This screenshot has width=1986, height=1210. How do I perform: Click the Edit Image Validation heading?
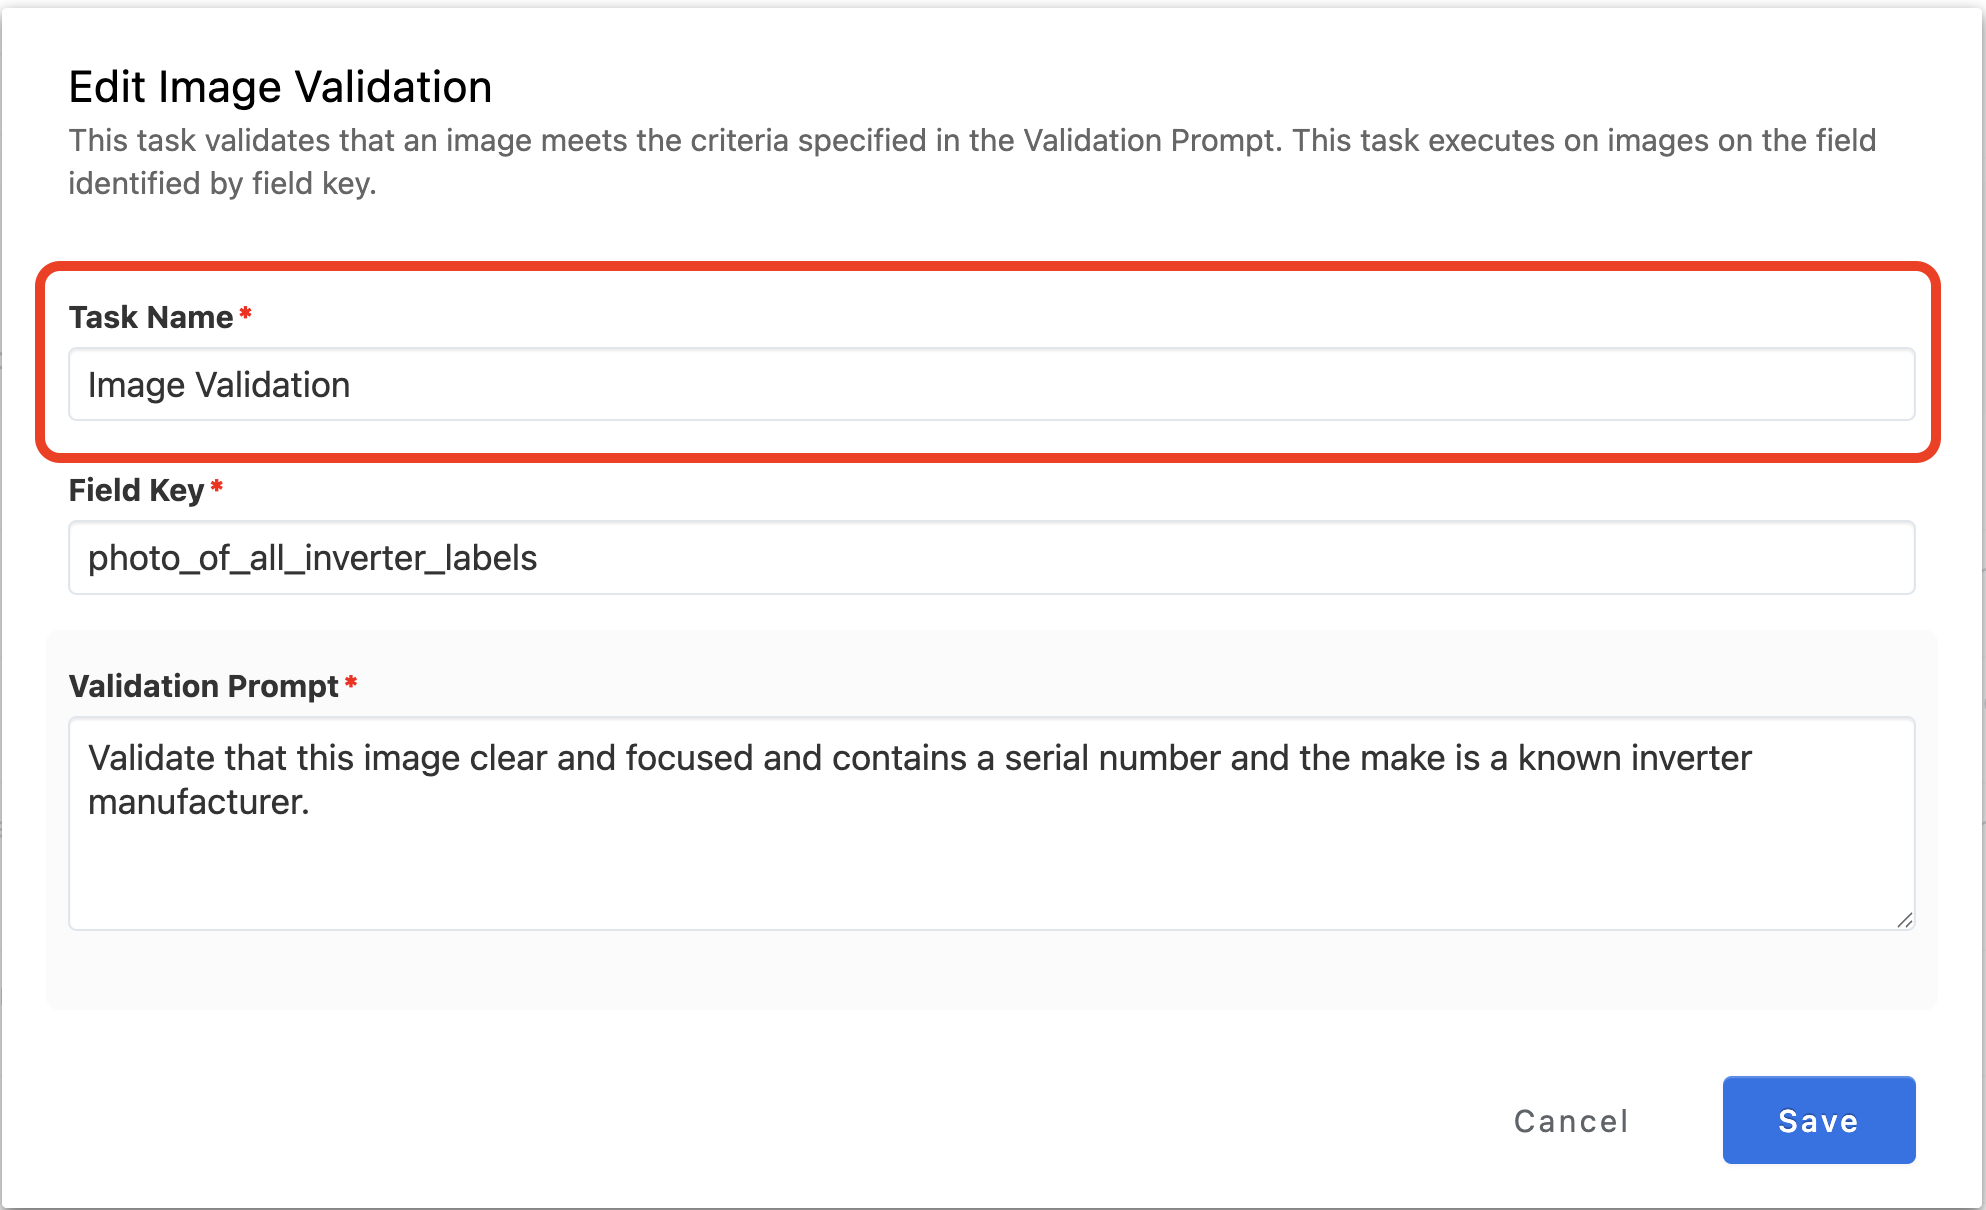pos(280,87)
